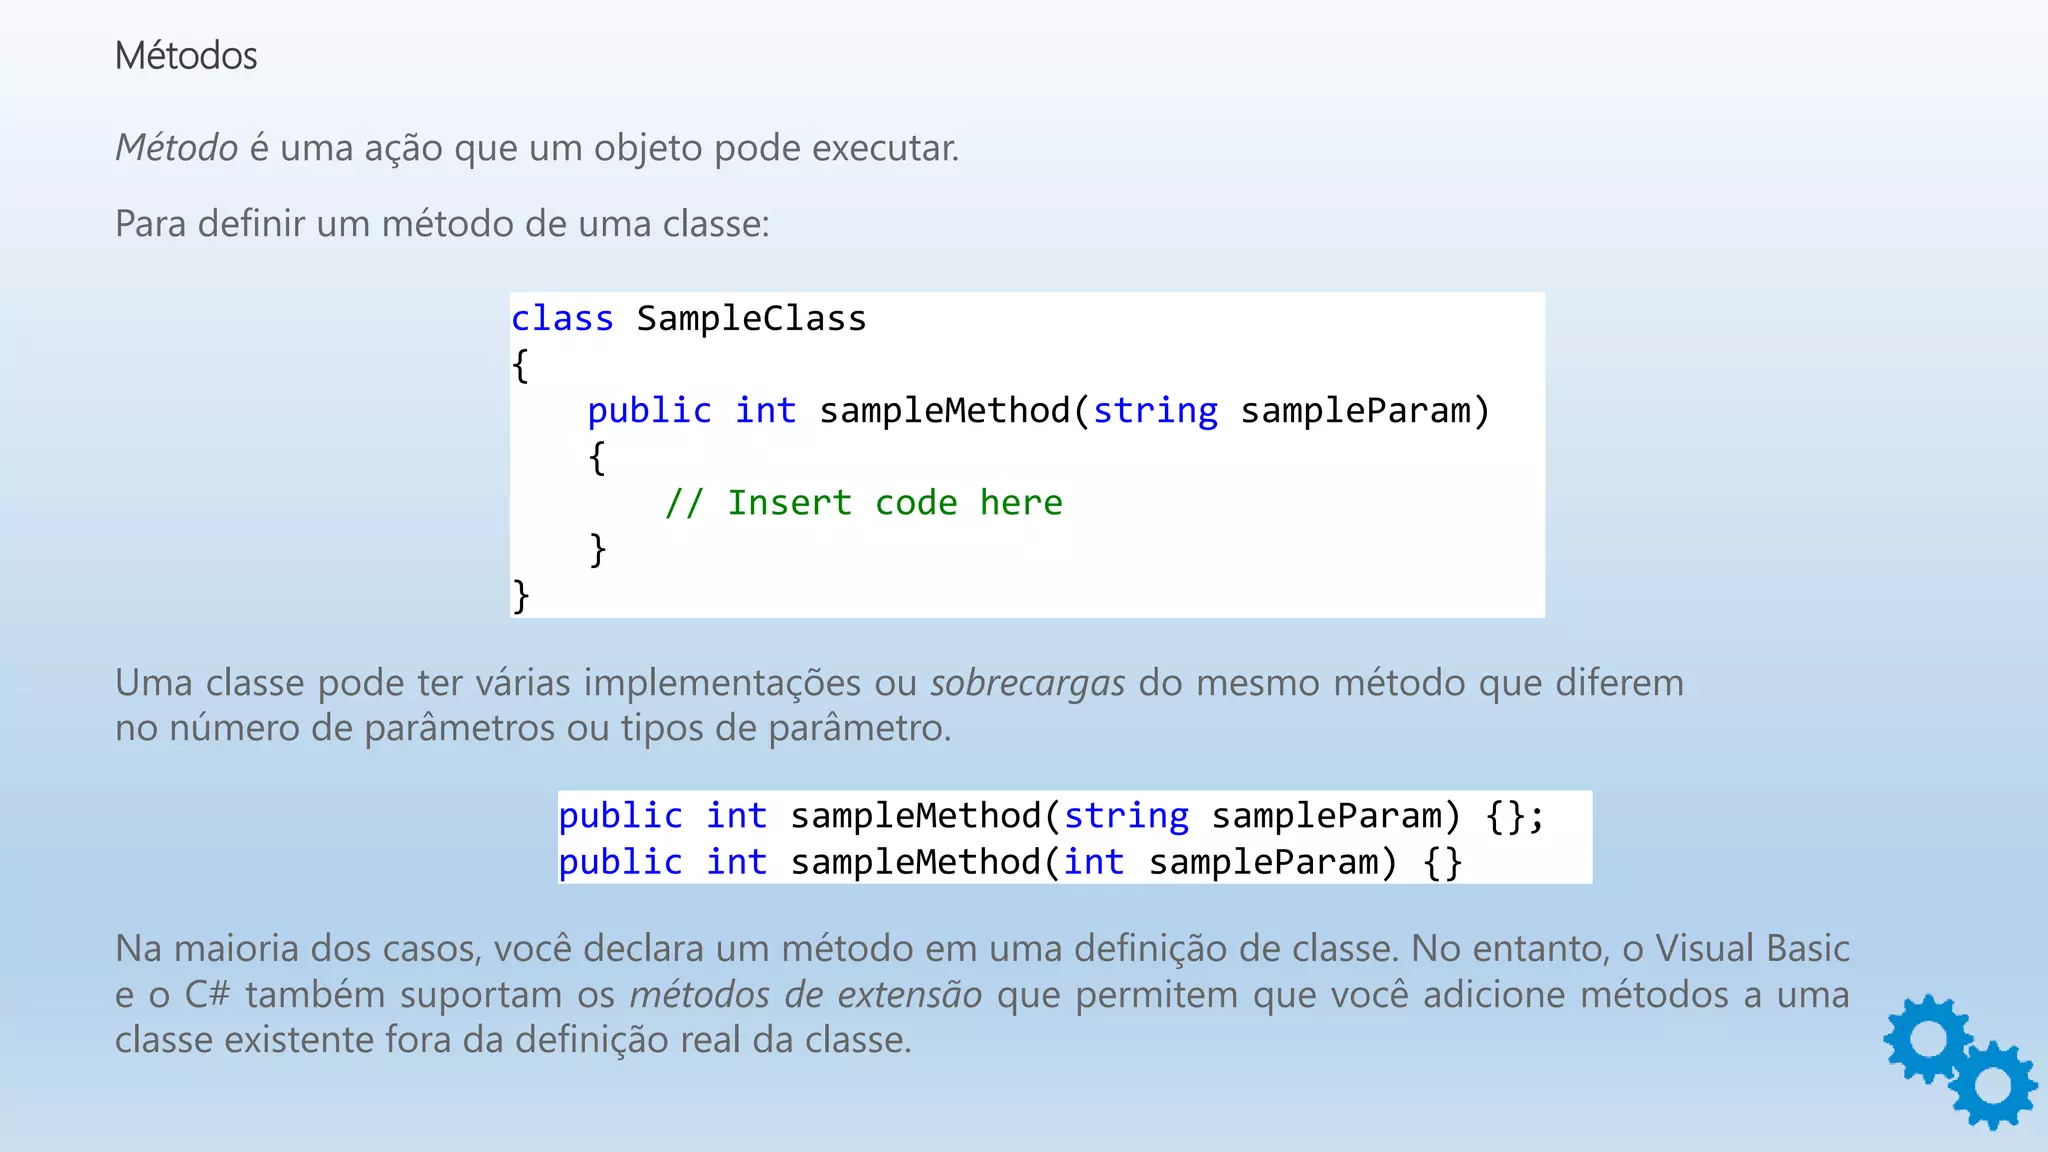Screen dimensions: 2048x1152
Task: Click the overload line ending with '{};'
Action: coord(1052,816)
